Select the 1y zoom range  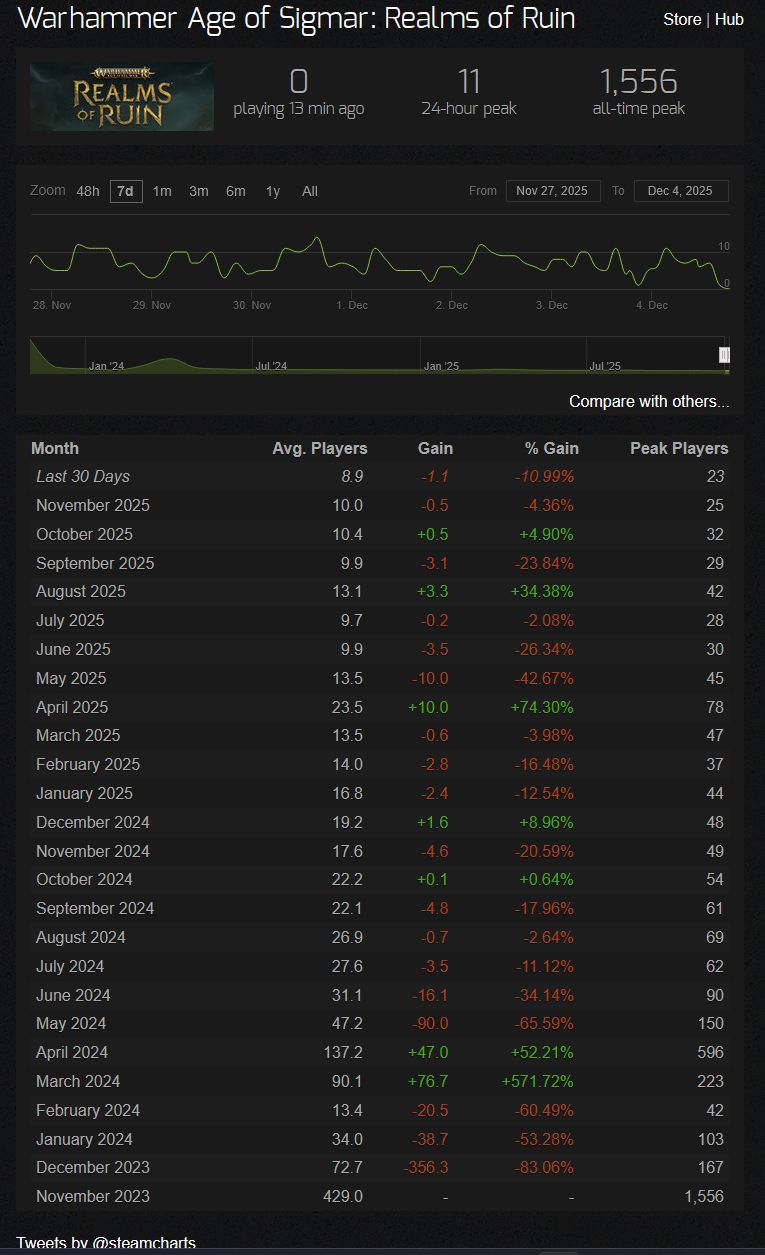273,191
